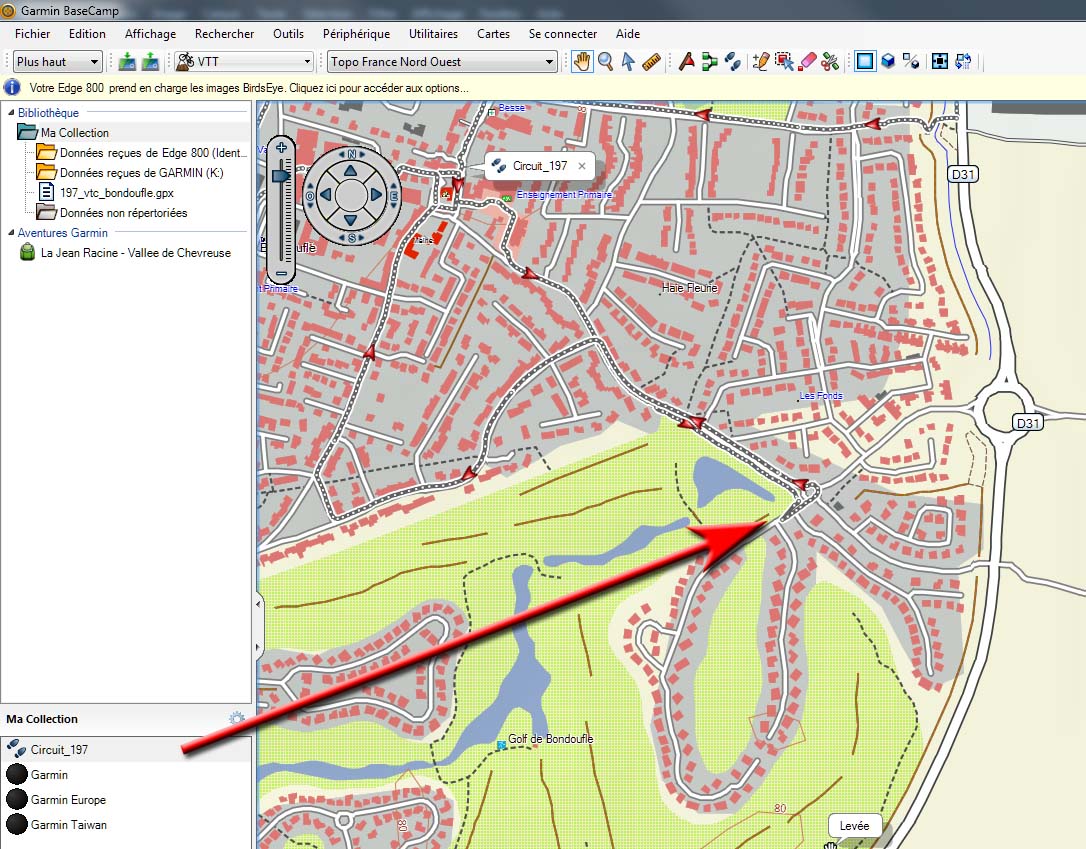The width and height of the screenshot is (1086, 849).
Task: Select the arrow Selection tool
Action: click(x=628, y=62)
